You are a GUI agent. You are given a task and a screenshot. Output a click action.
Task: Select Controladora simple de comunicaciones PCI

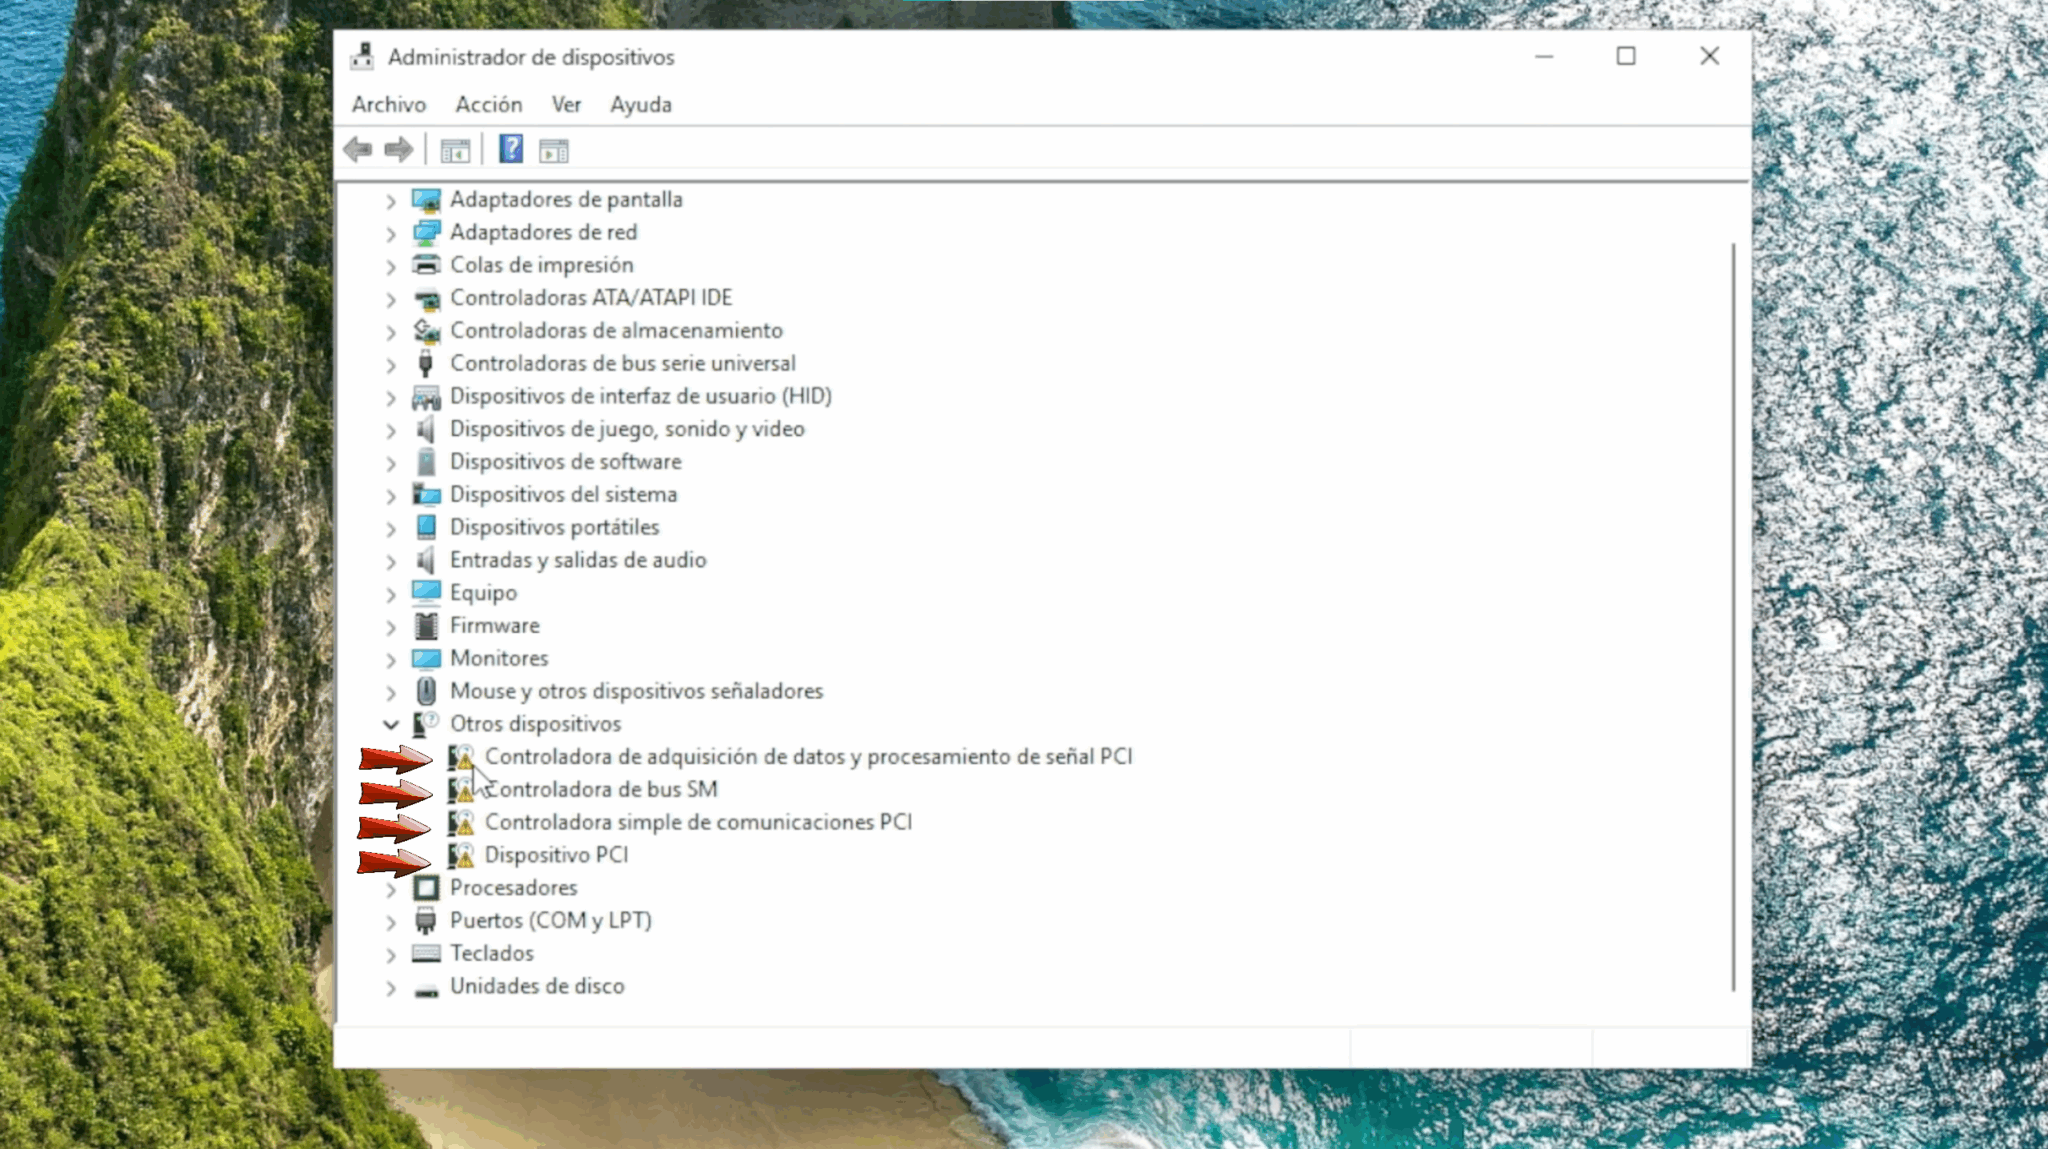point(699,821)
